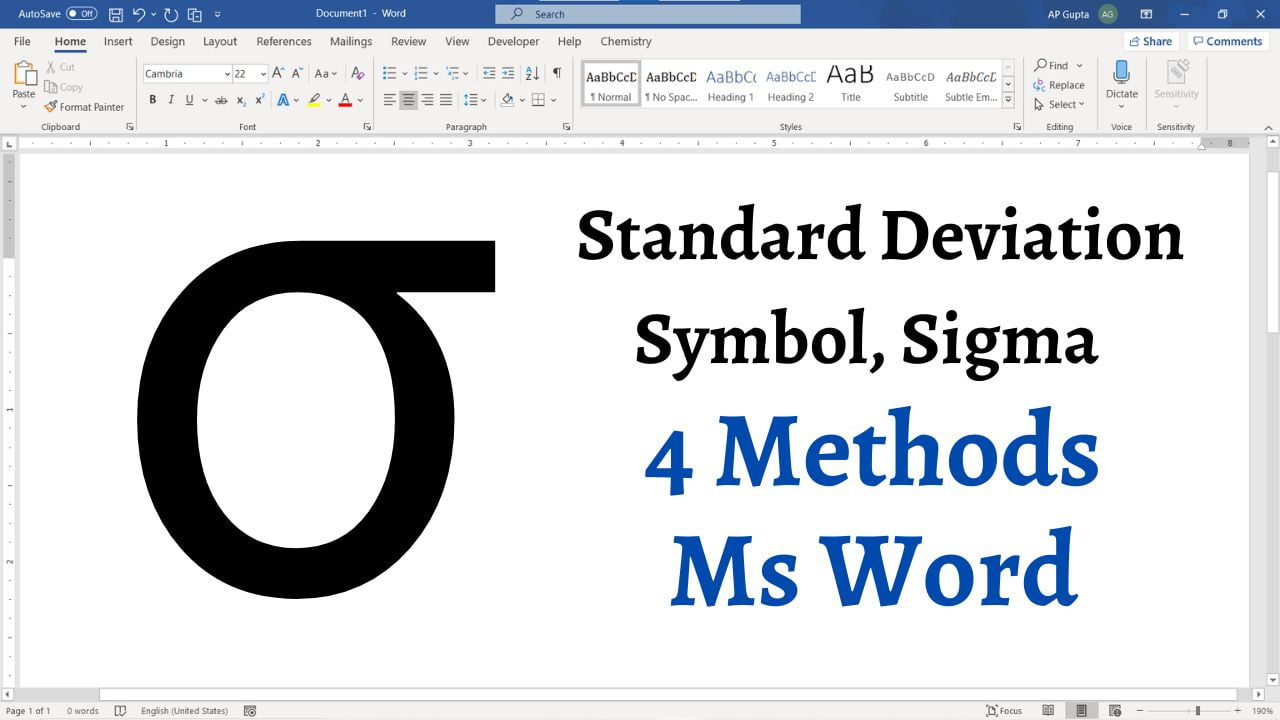
Task: Toggle show paragraph marks
Action: click(x=557, y=73)
